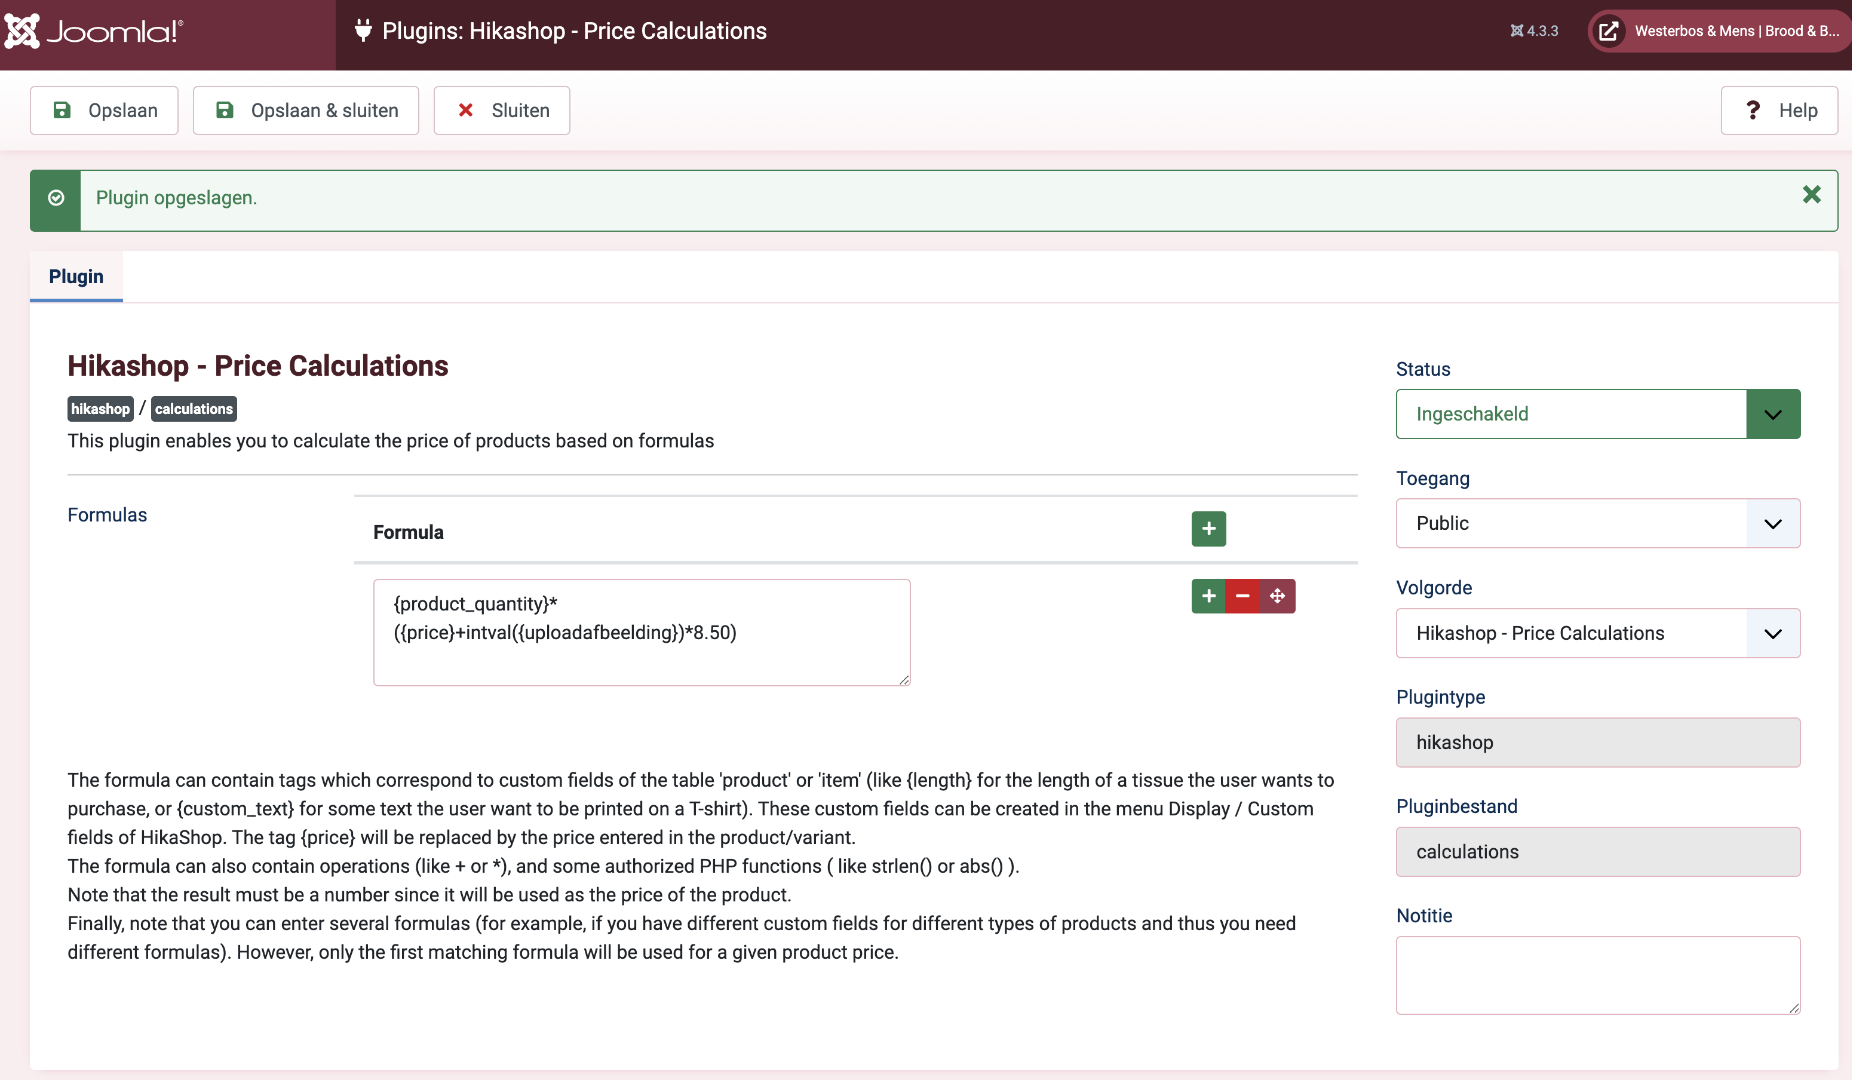
Task: Select the Plugin tab
Action: pyautogui.click(x=76, y=277)
